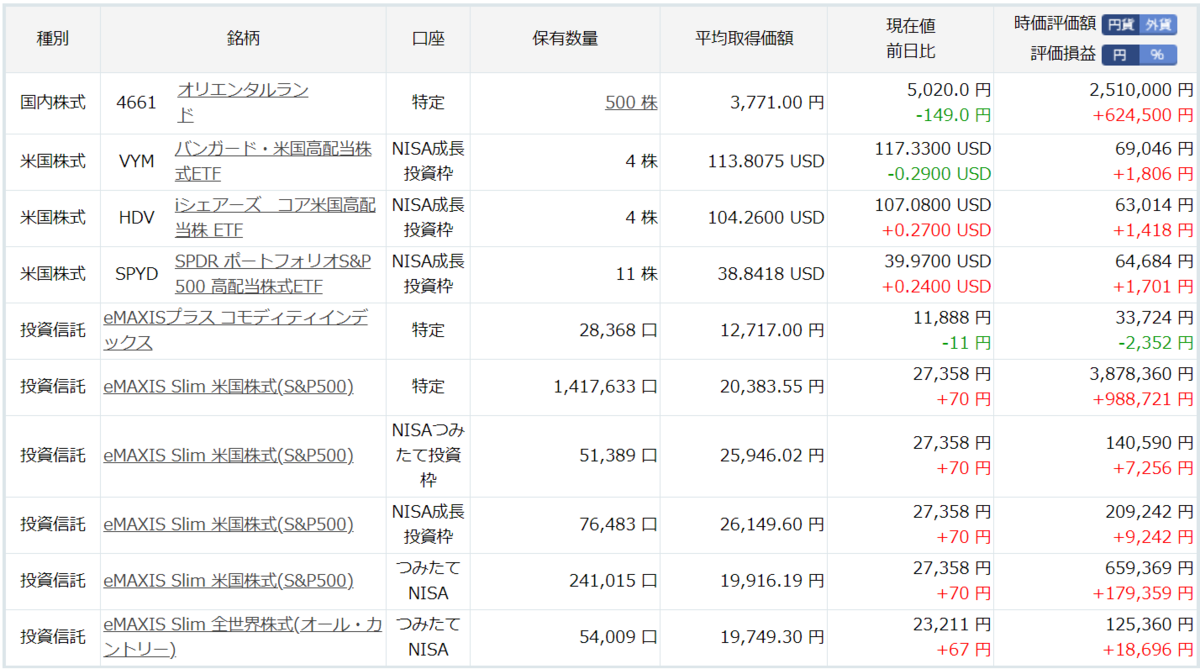Click the 500 株 quantity link
This screenshot has width=1200, height=669.
click(631, 102)
